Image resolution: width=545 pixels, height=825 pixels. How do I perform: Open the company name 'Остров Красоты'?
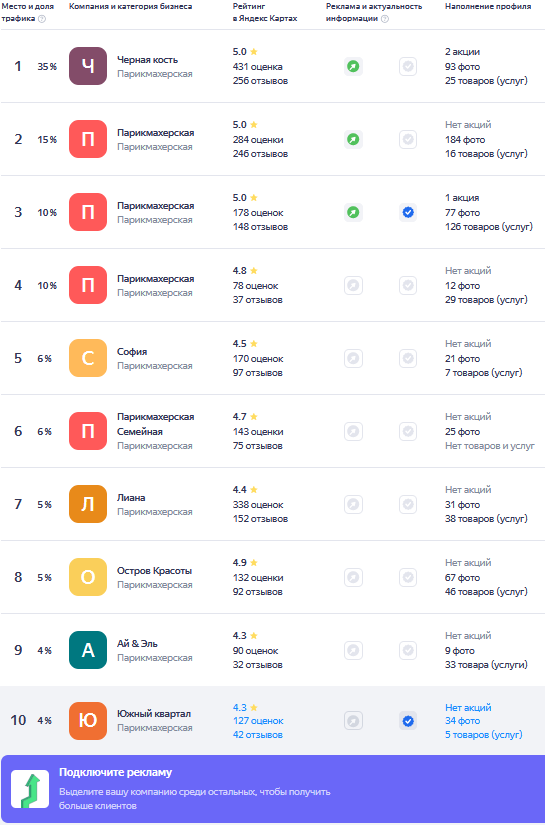click(154, 571)
